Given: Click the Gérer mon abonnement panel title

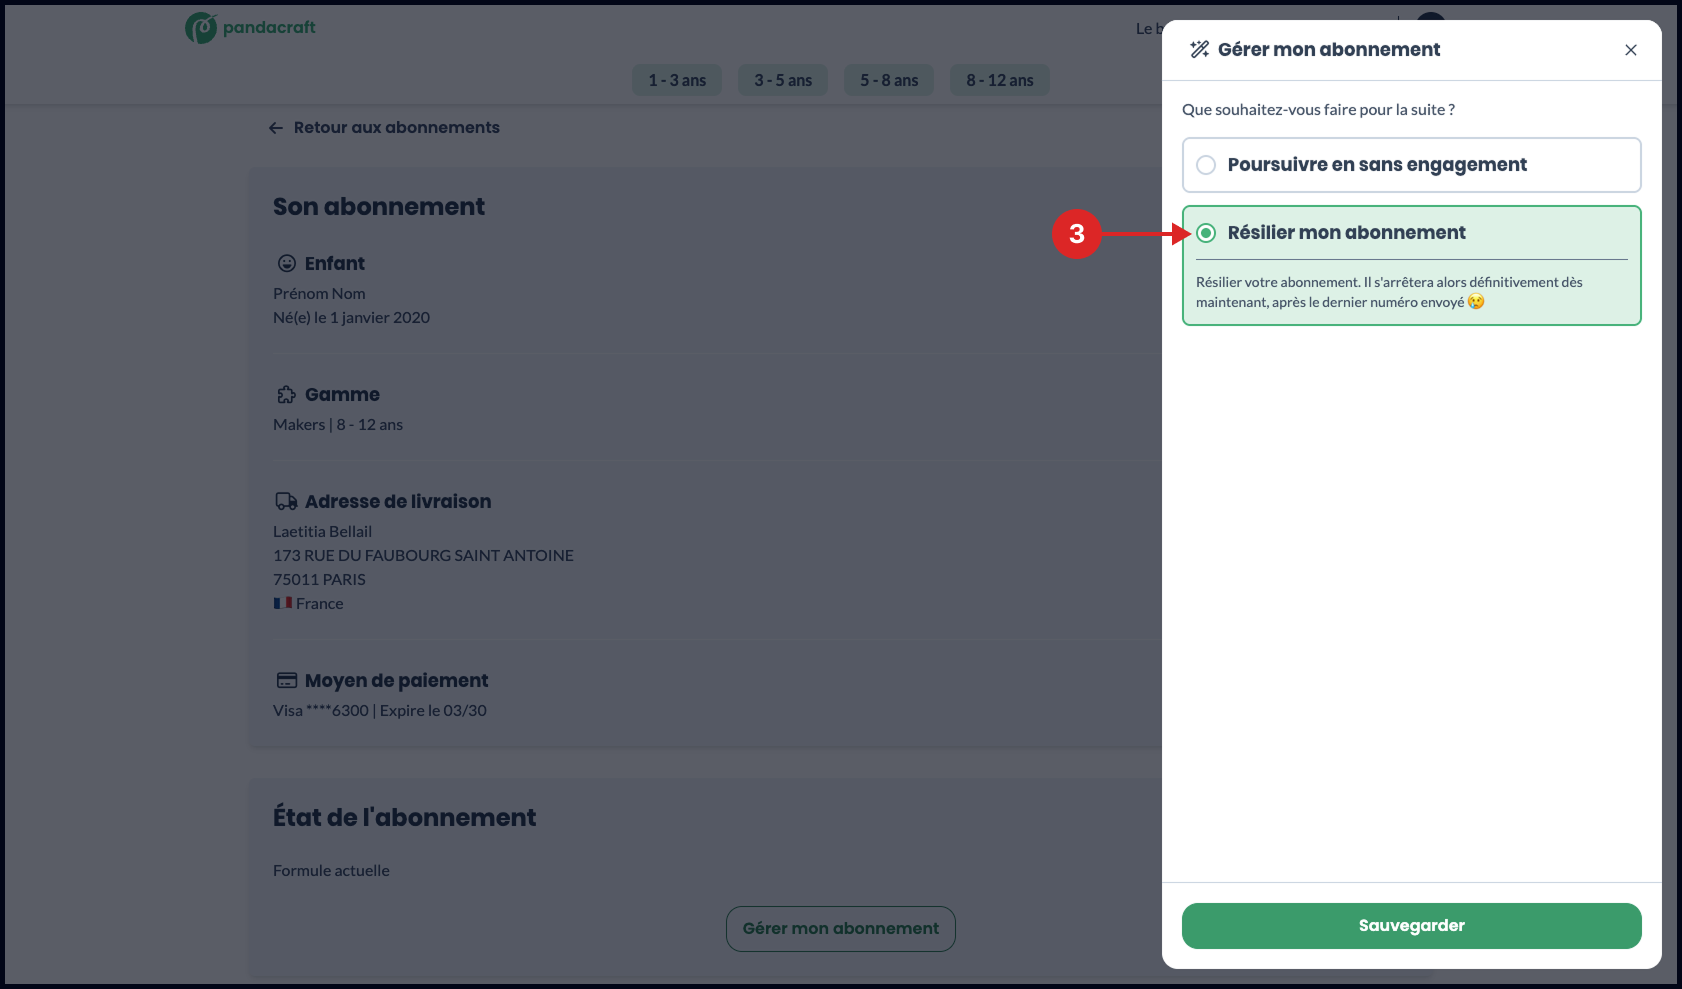Looking at the screenshot, I should pos(1329,50).
